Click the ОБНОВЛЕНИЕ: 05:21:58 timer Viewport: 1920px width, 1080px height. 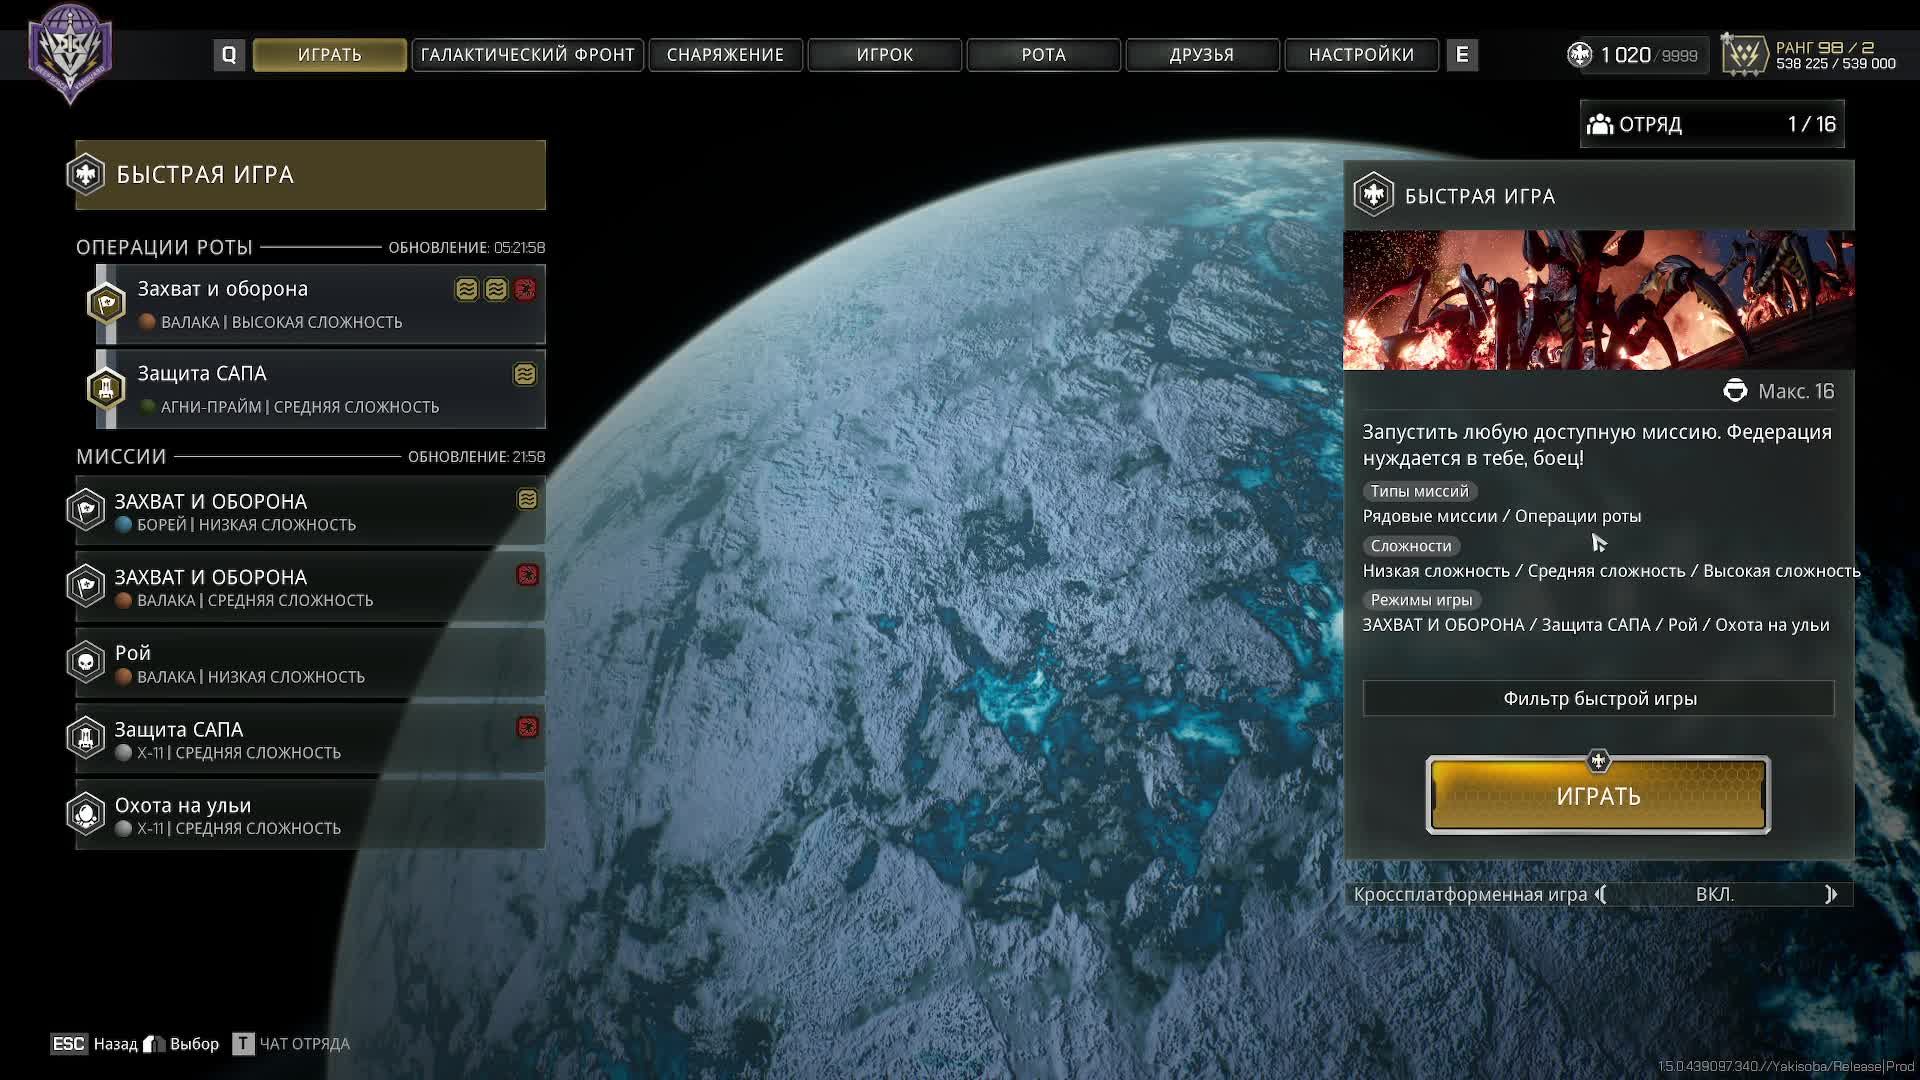[466, 247]
